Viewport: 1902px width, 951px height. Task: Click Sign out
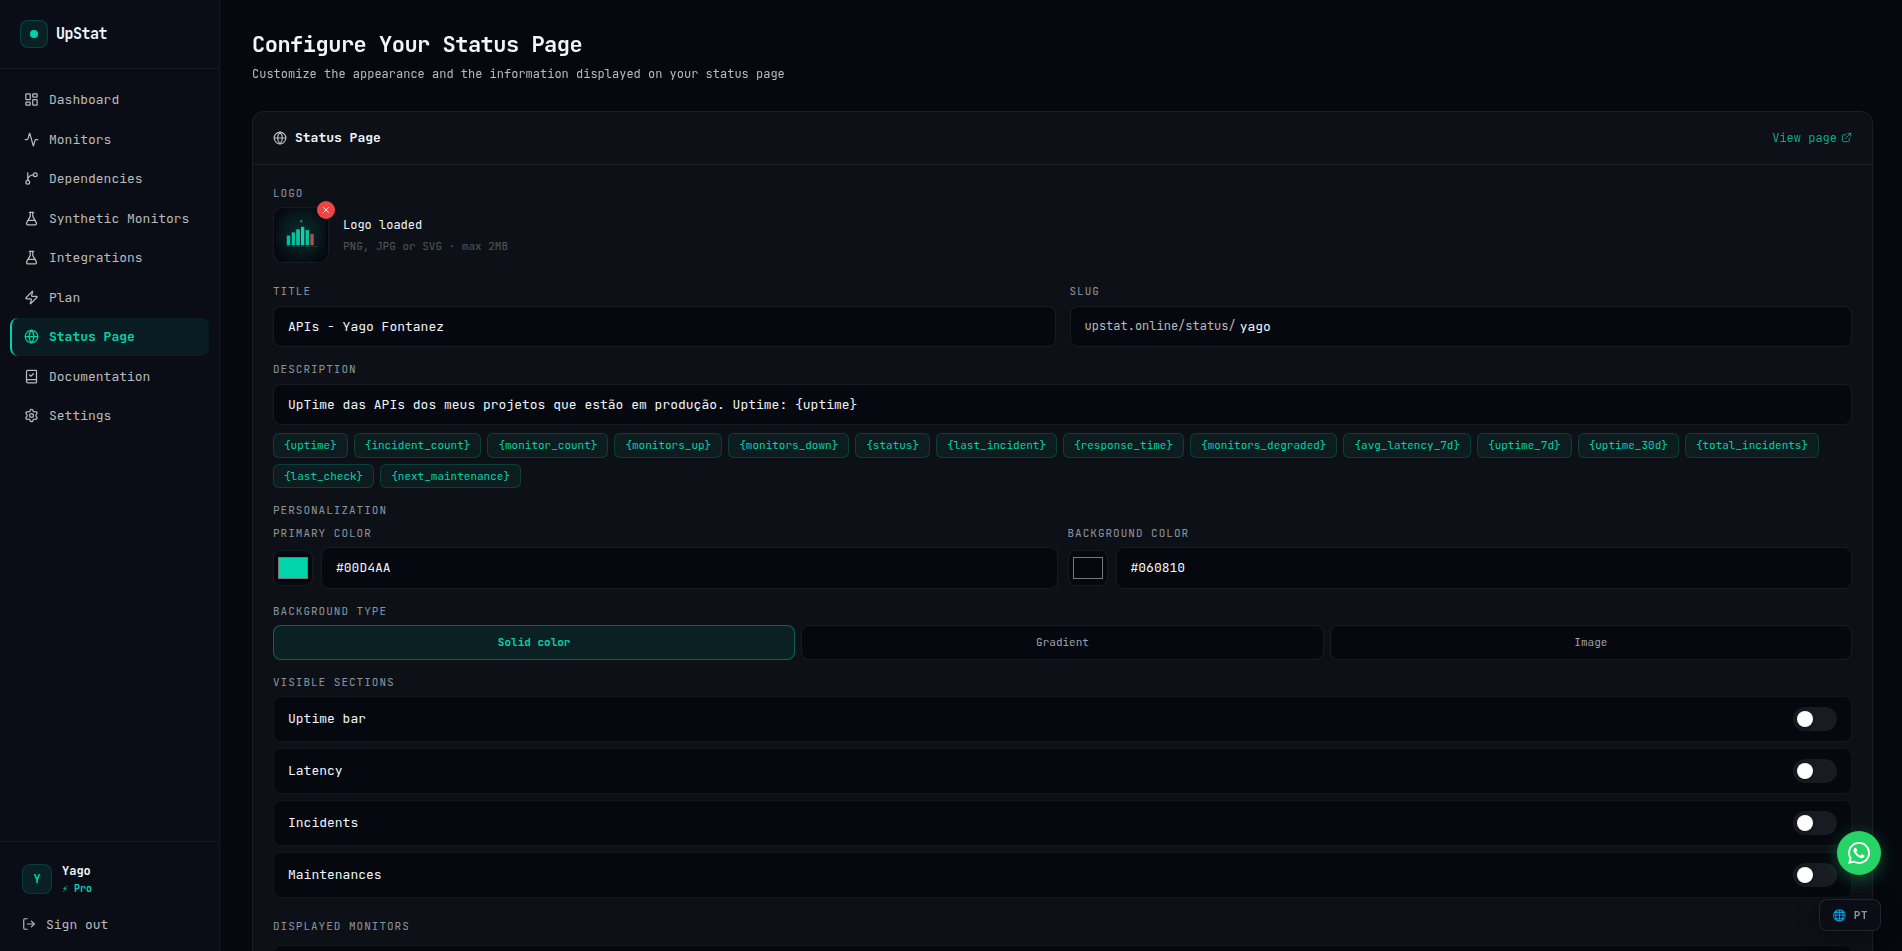coord(65,925)
